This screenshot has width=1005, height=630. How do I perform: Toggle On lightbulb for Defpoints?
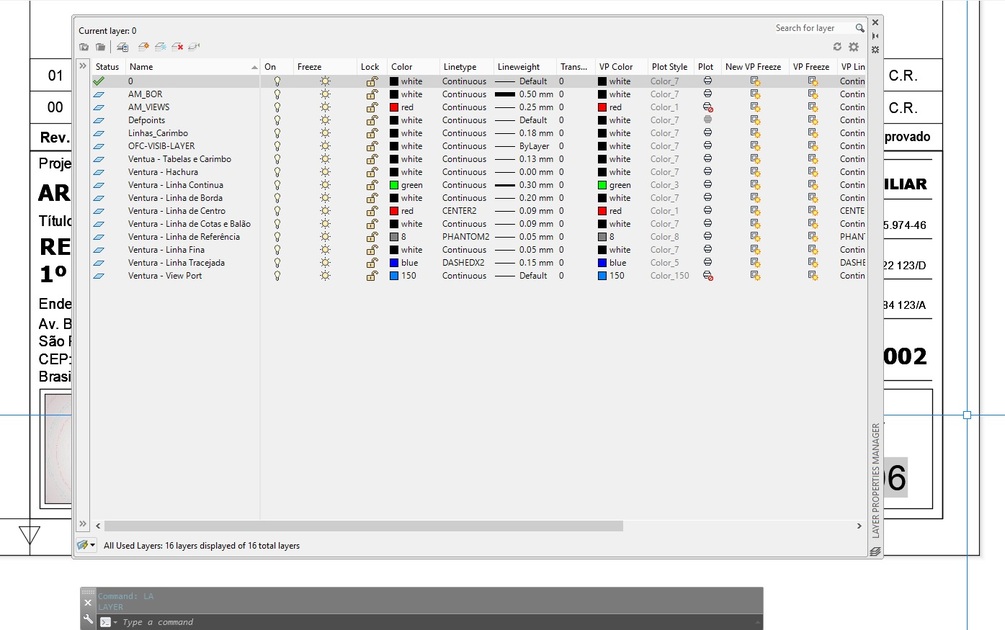pos(277,120)
